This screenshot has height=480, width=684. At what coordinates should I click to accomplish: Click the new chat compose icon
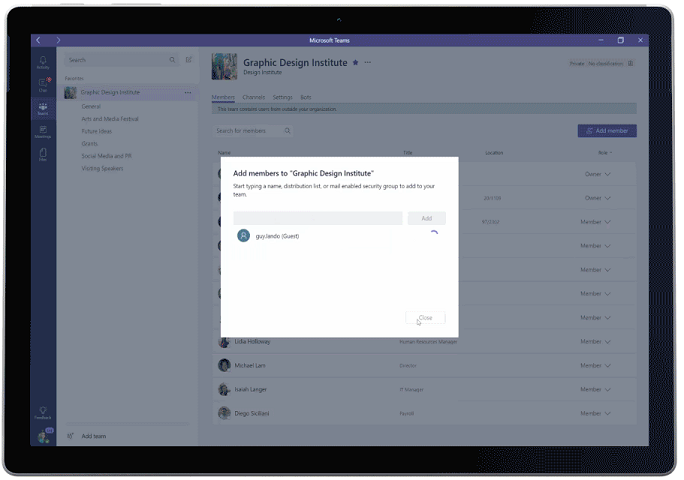pyautogui.click(x=188, y=60)
